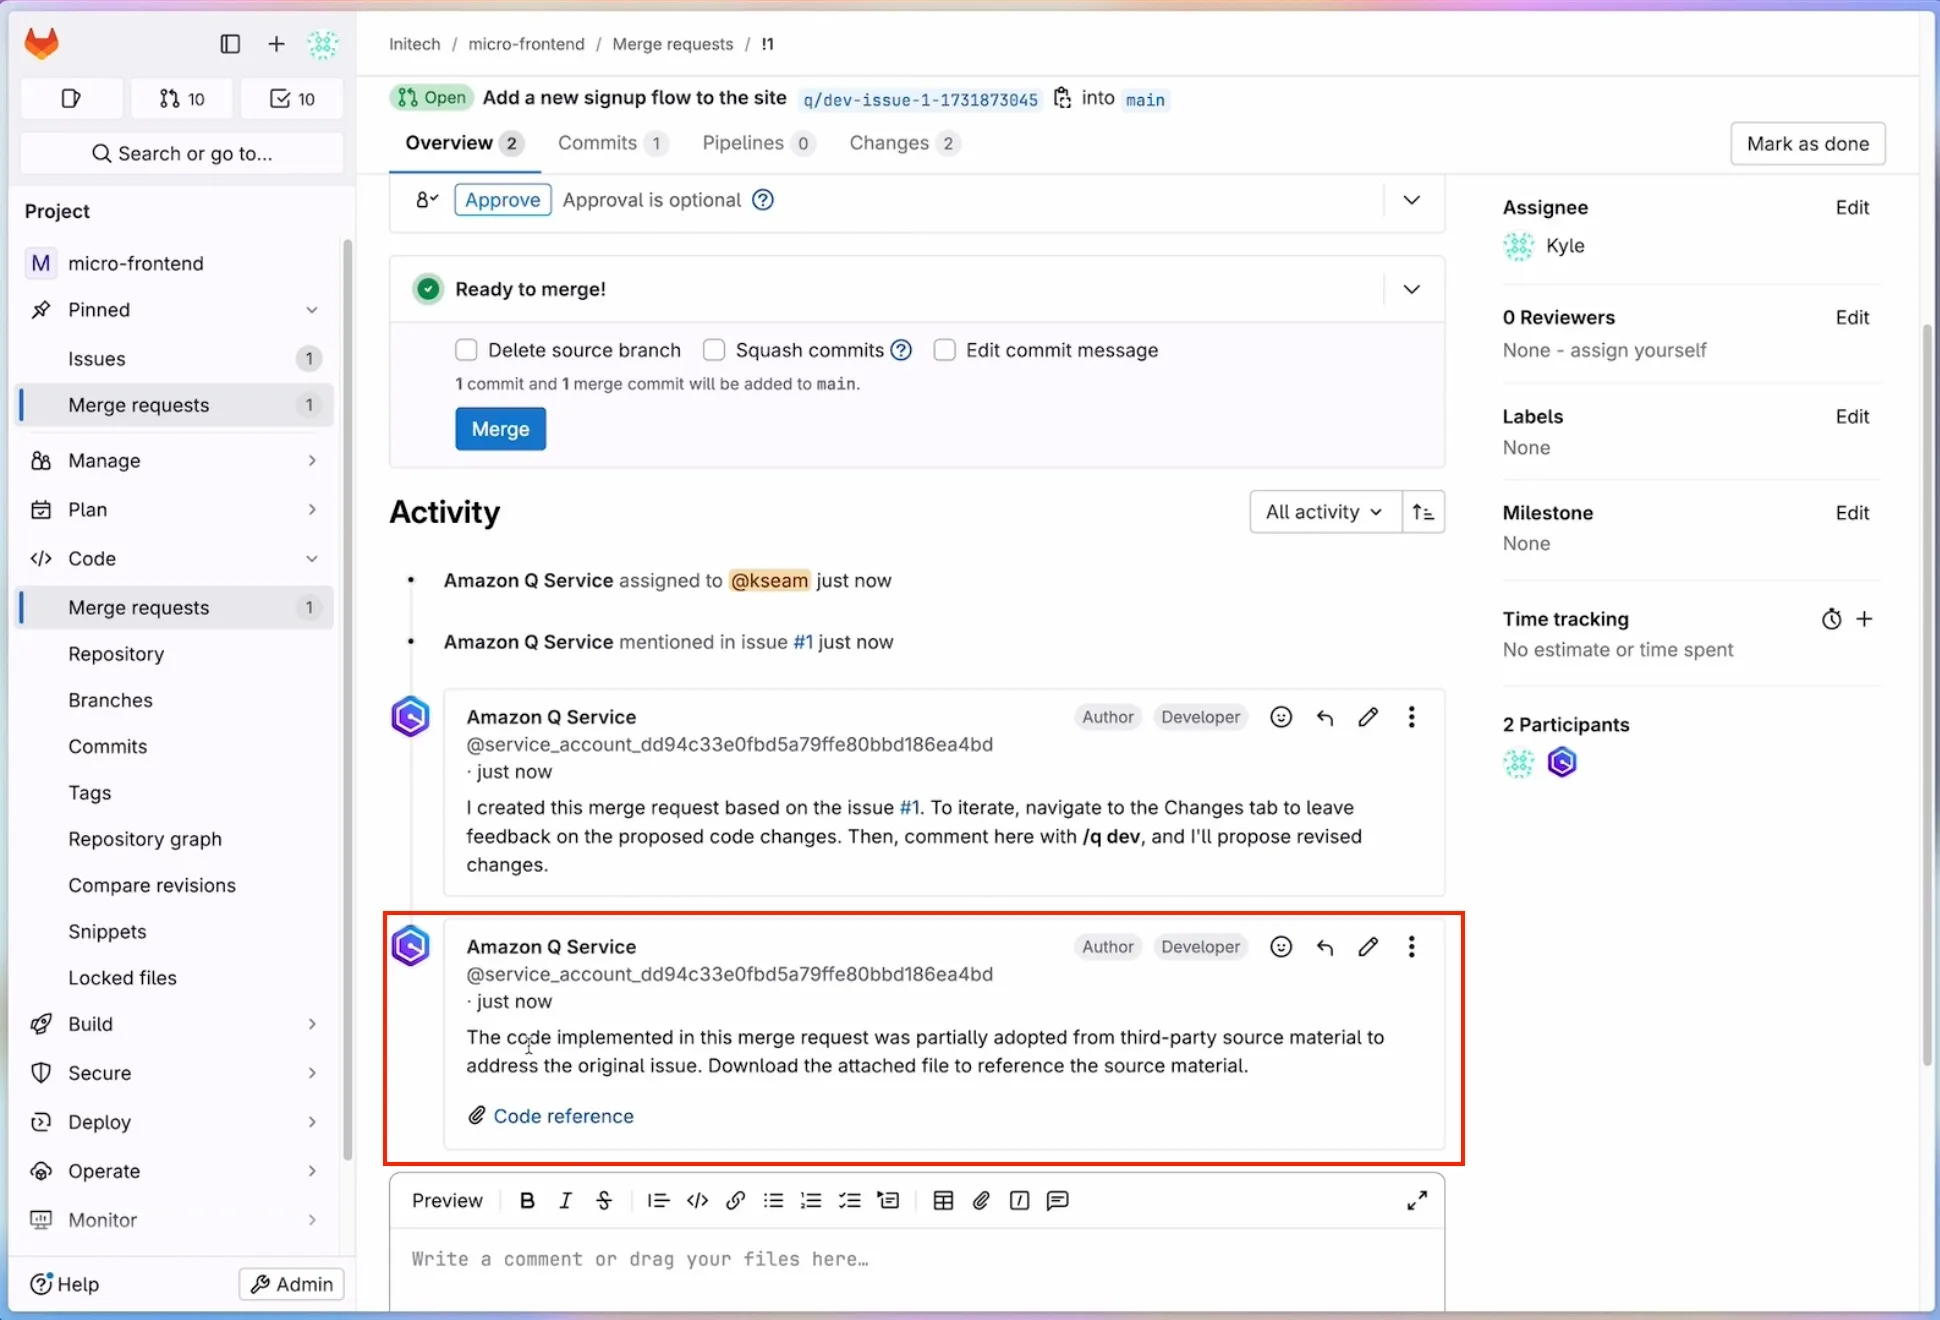Click the Amazon Q Service author avatar icon

pyautogui.click(x=411, y=947)
